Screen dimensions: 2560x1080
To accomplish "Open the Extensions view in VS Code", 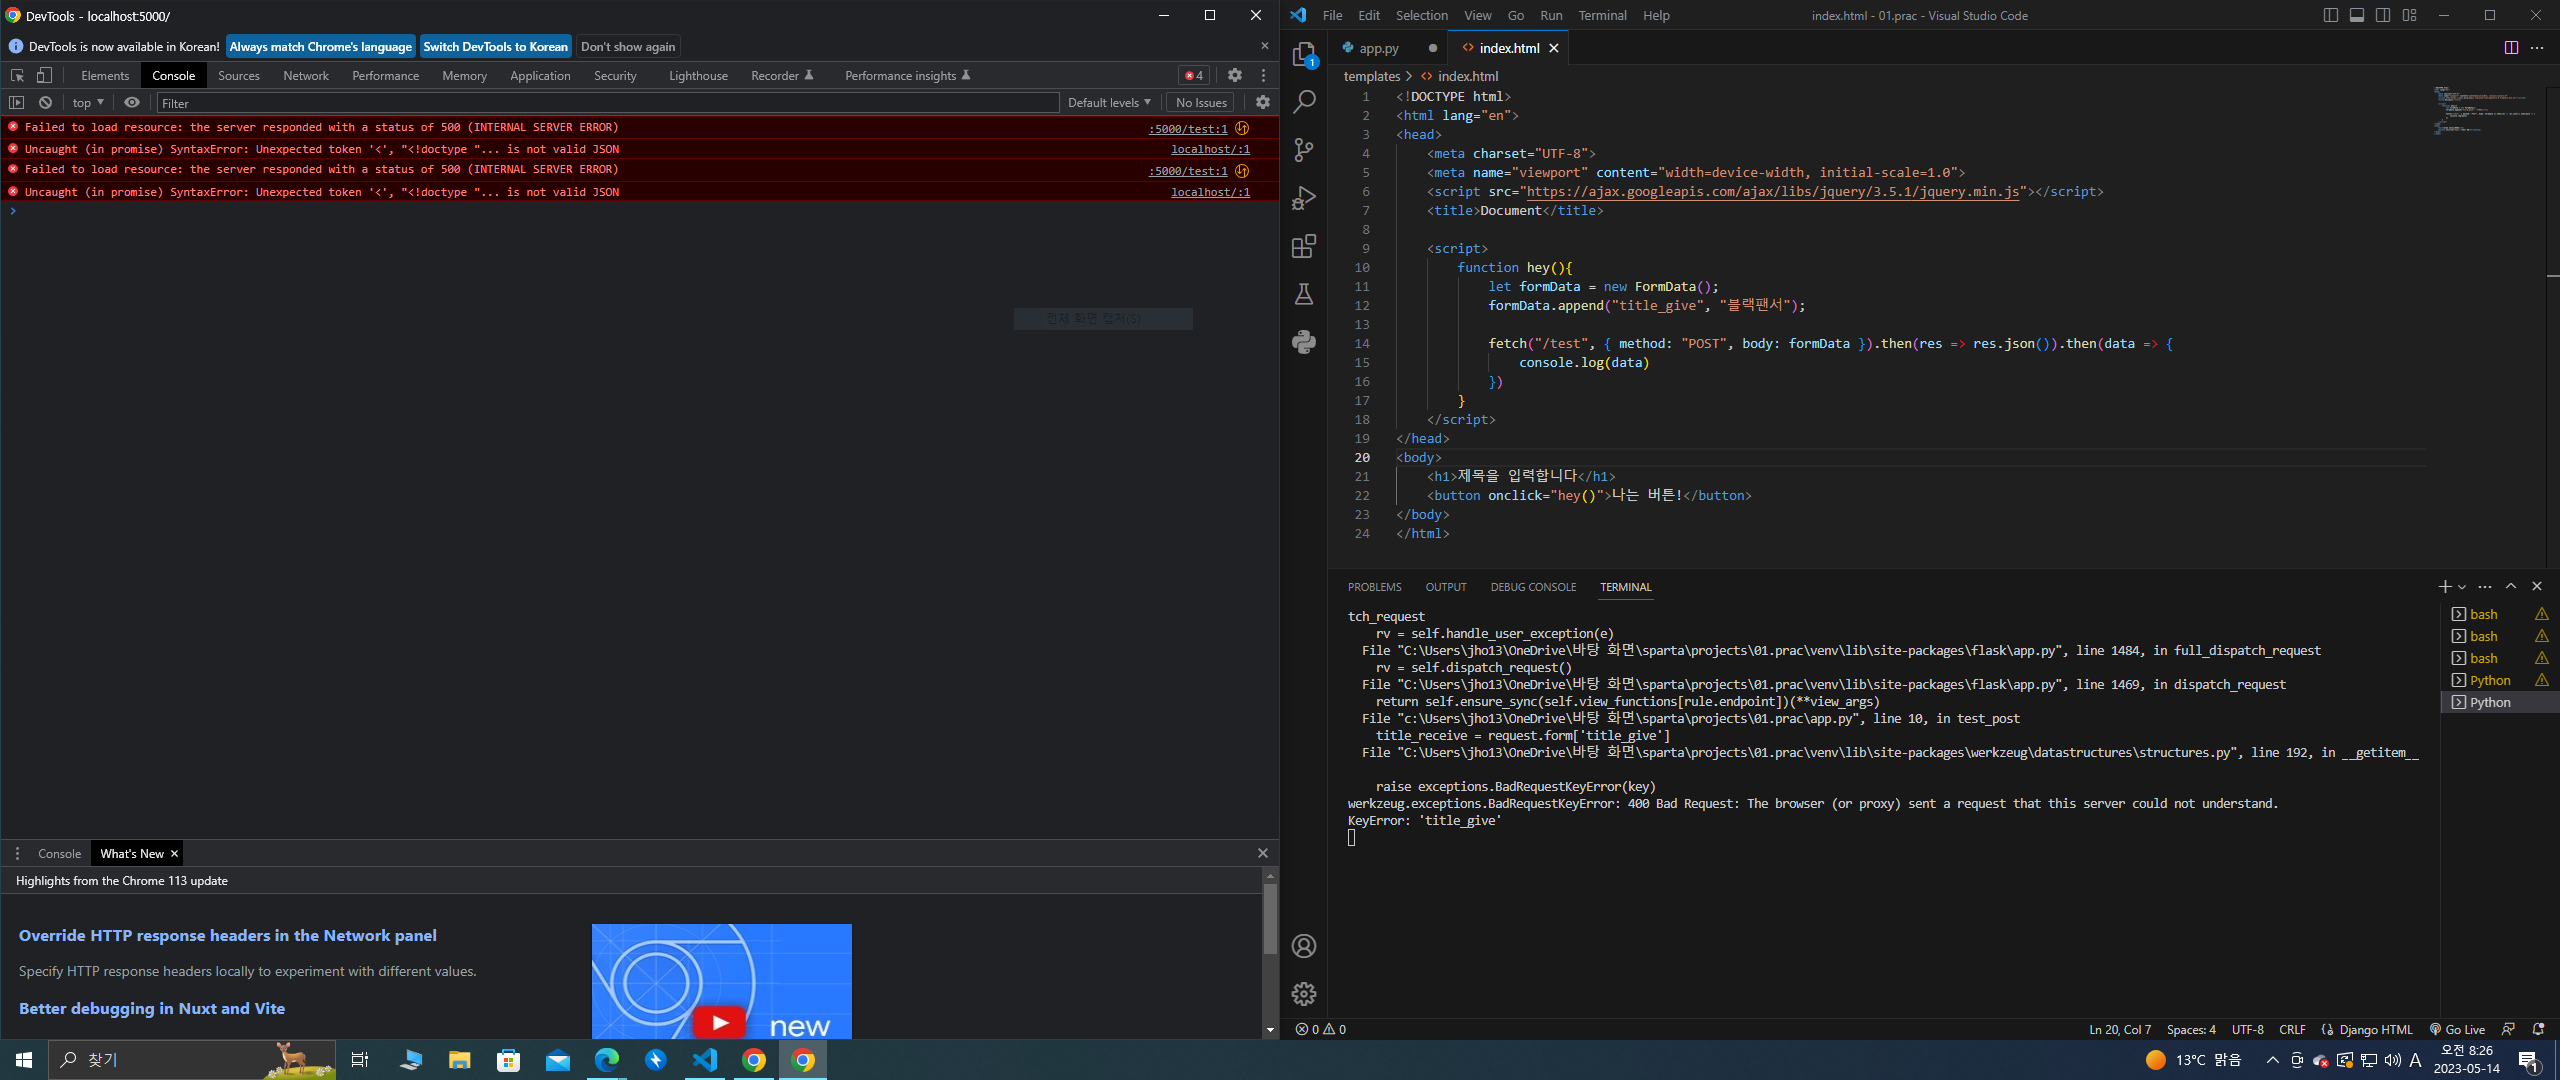I will (1304, 246).
